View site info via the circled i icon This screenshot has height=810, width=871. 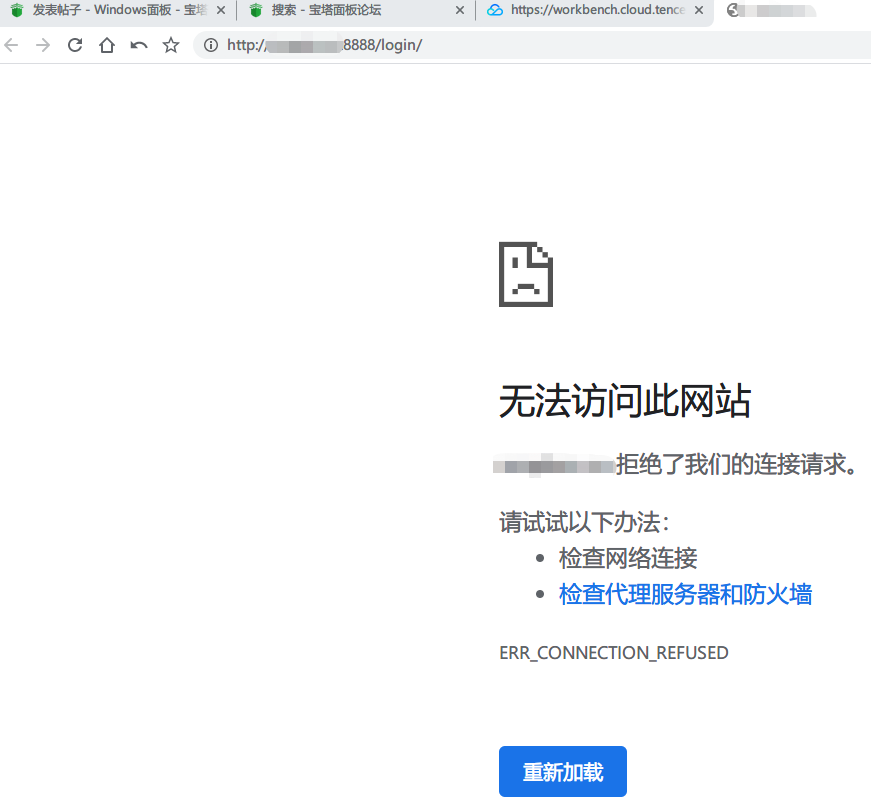tap(211, 45)
